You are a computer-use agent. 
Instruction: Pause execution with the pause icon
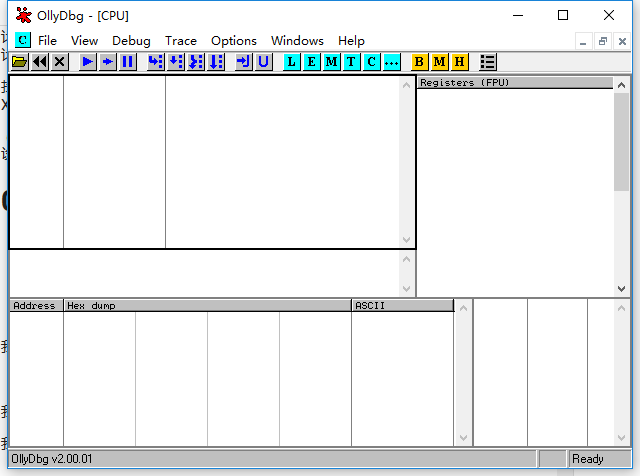coord(127,62)
